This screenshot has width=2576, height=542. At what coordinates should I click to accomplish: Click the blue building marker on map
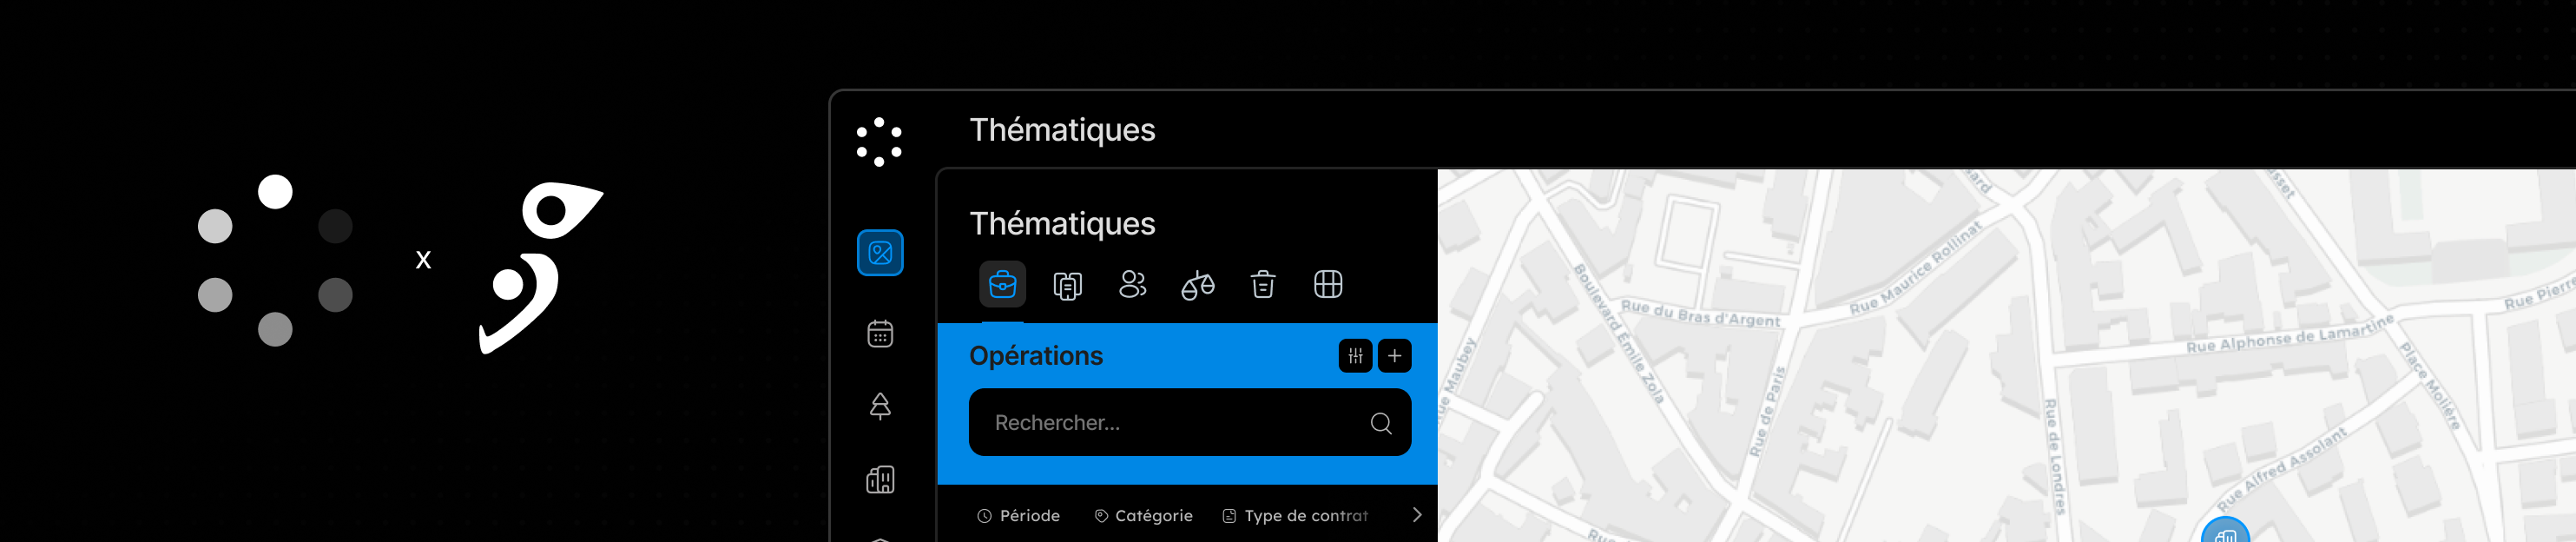pos(2225,531)
